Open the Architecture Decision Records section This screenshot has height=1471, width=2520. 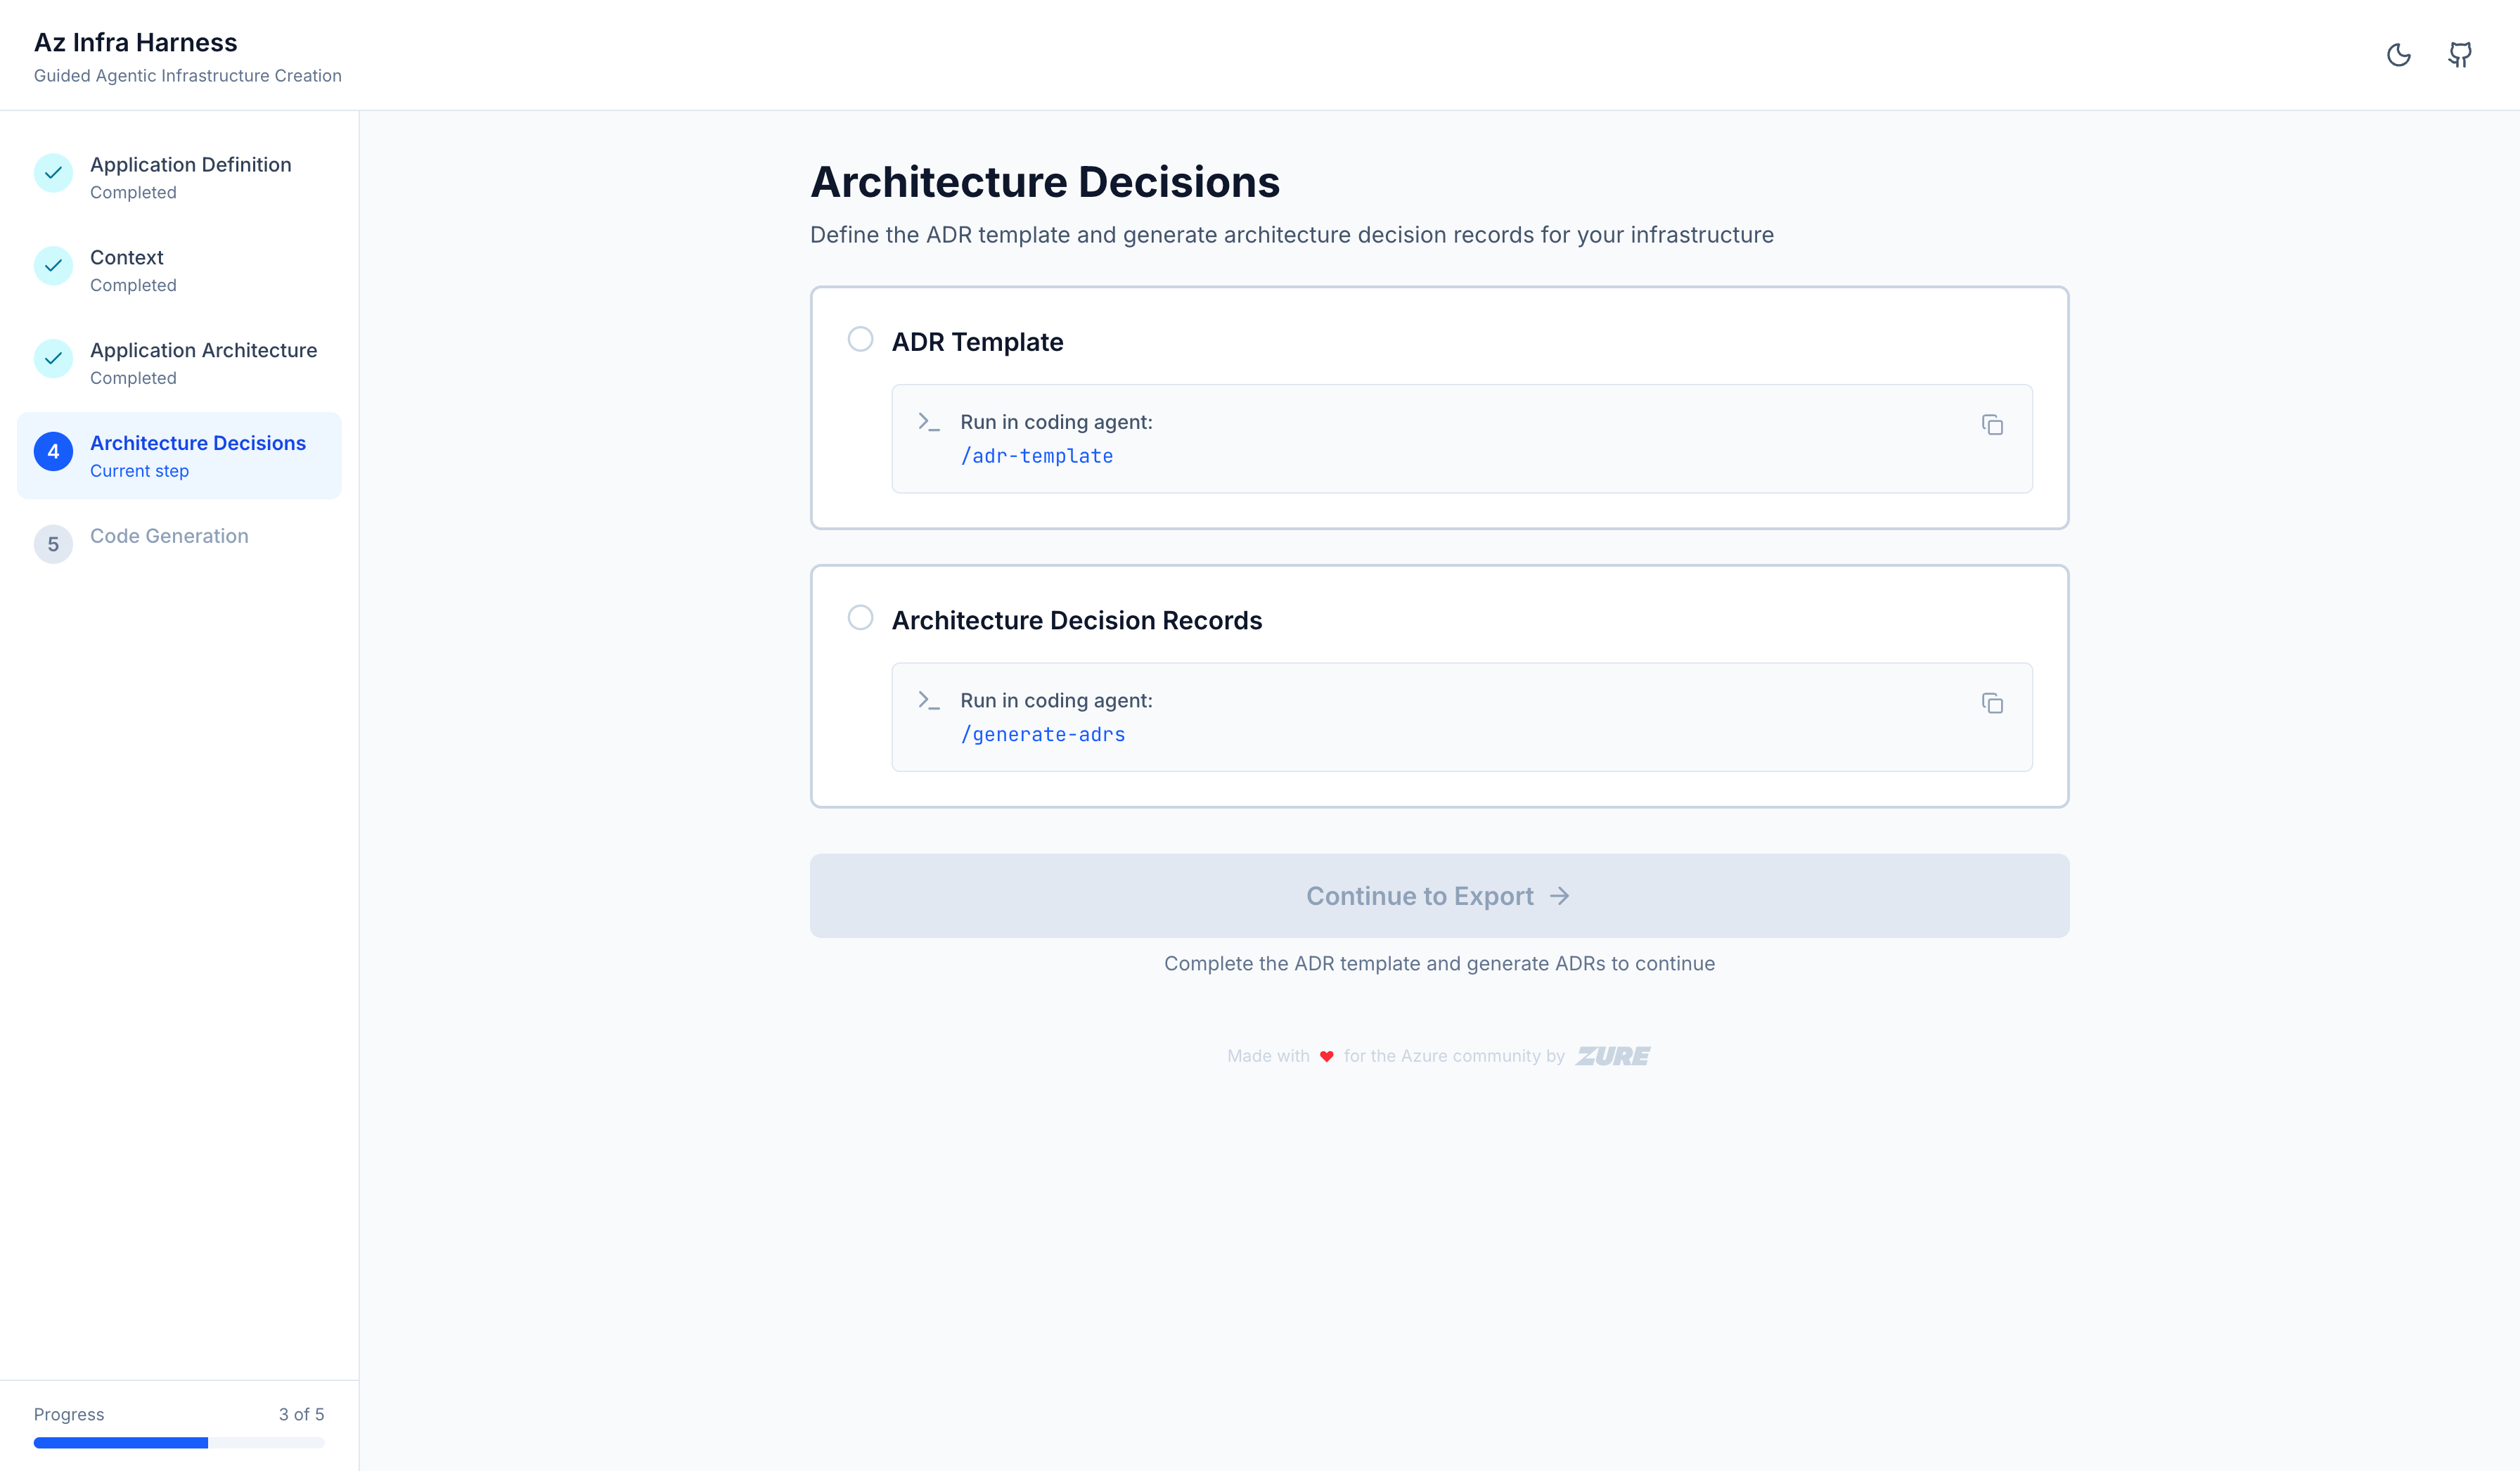[x=1078, y=620]
